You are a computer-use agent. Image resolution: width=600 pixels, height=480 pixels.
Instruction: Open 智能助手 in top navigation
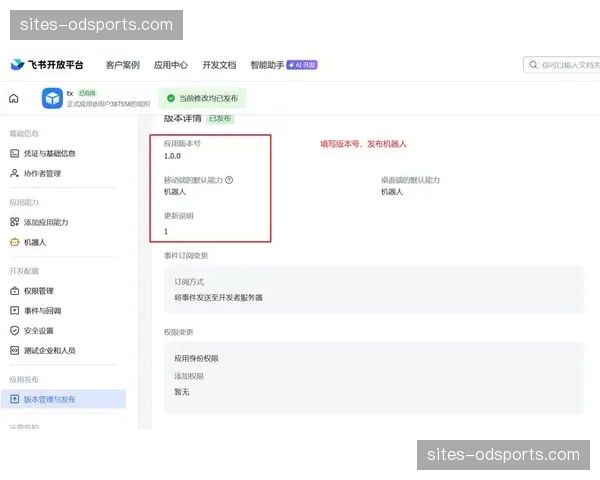(x=267, y=65)
